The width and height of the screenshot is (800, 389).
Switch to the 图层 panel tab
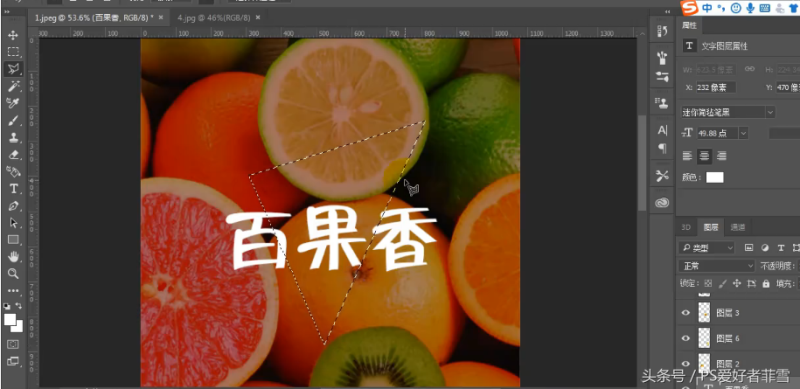click(x=710, y=227)
